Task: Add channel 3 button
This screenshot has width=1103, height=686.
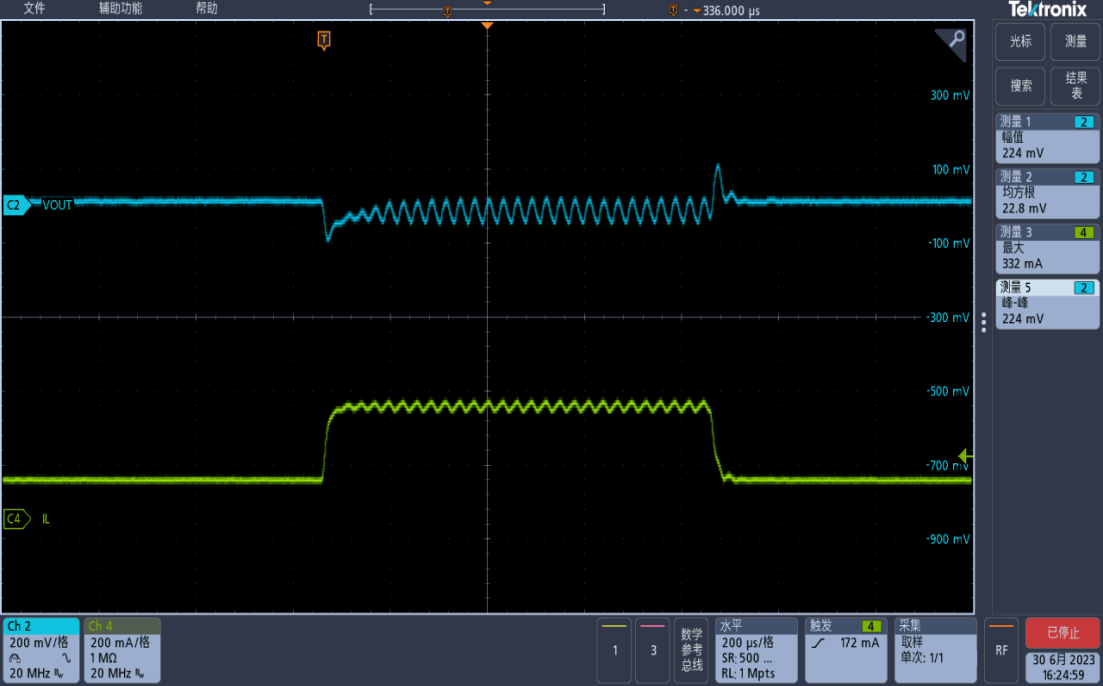Action: (x=653, y=649)
